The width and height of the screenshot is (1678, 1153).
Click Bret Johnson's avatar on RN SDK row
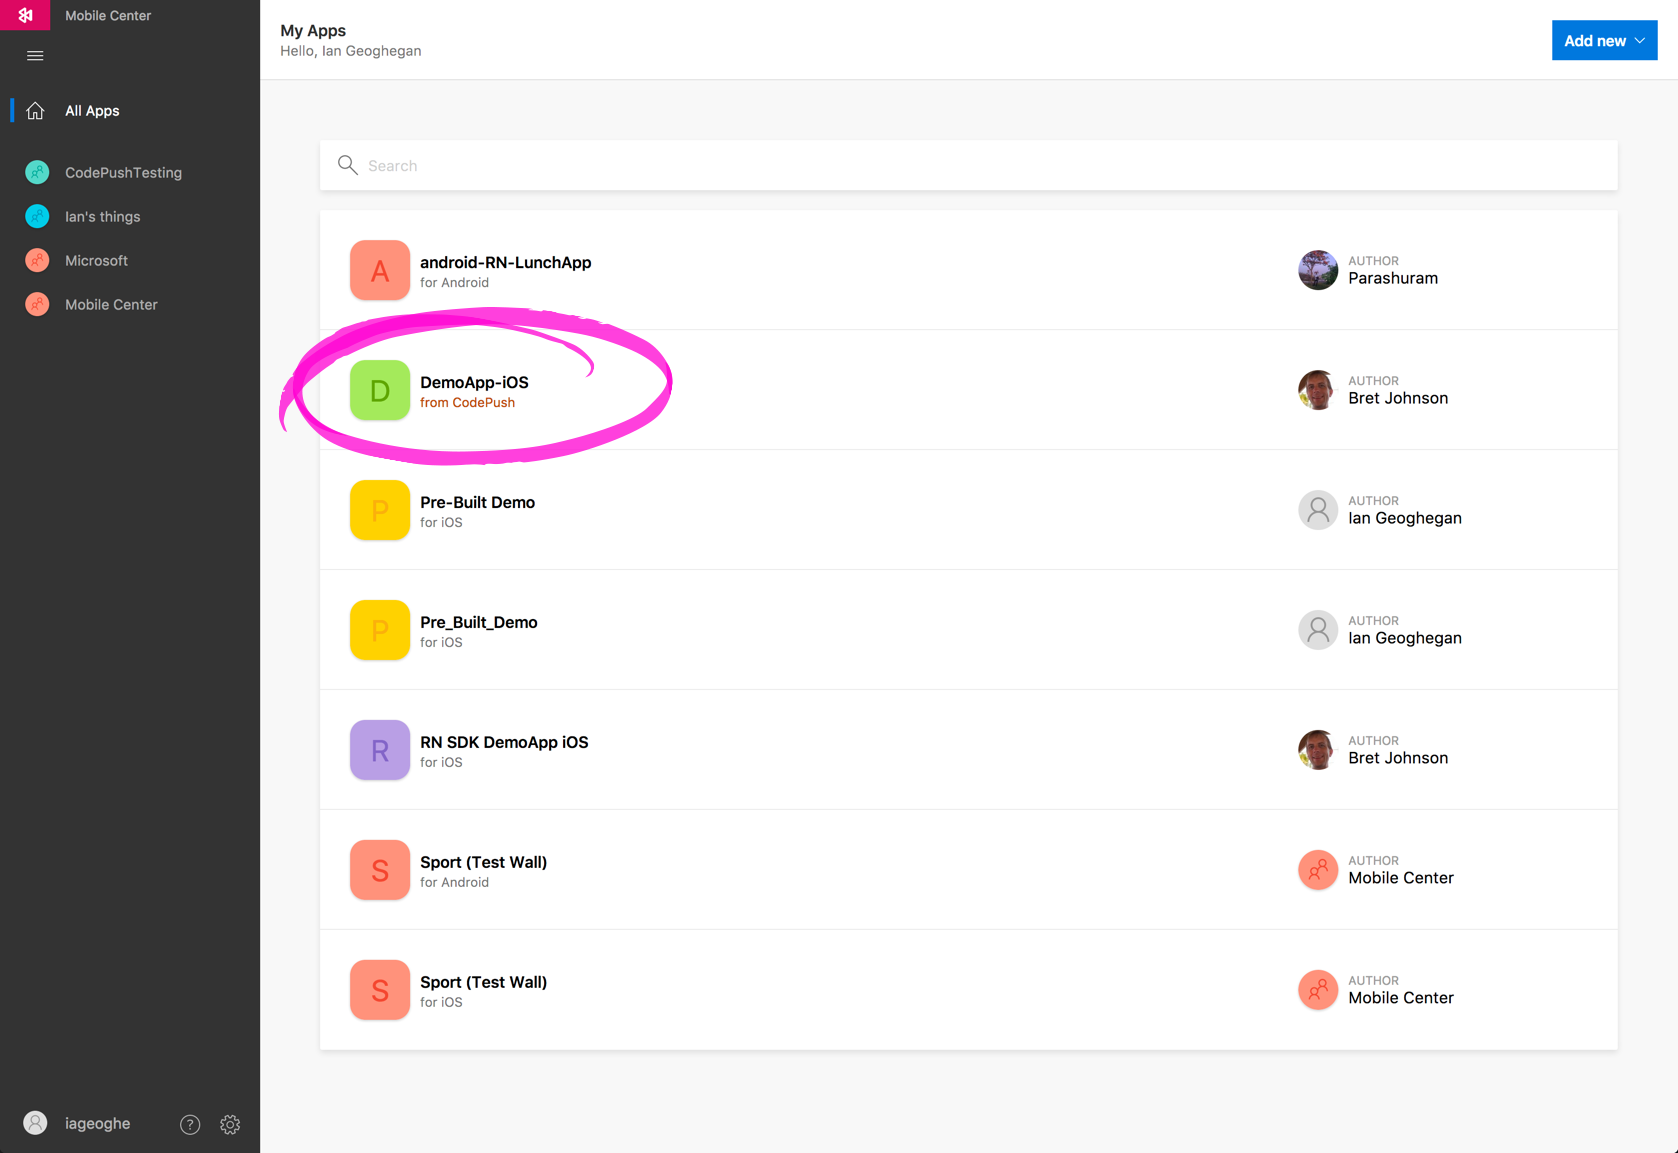pos(1318,750)
